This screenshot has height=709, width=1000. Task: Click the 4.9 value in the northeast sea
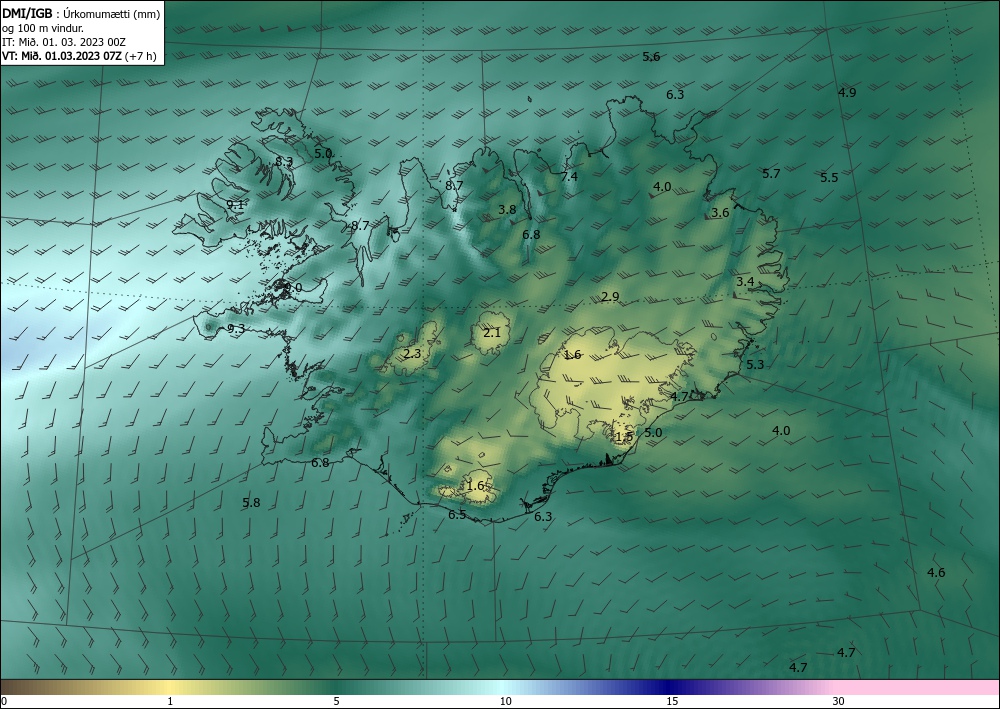point(847,92)
